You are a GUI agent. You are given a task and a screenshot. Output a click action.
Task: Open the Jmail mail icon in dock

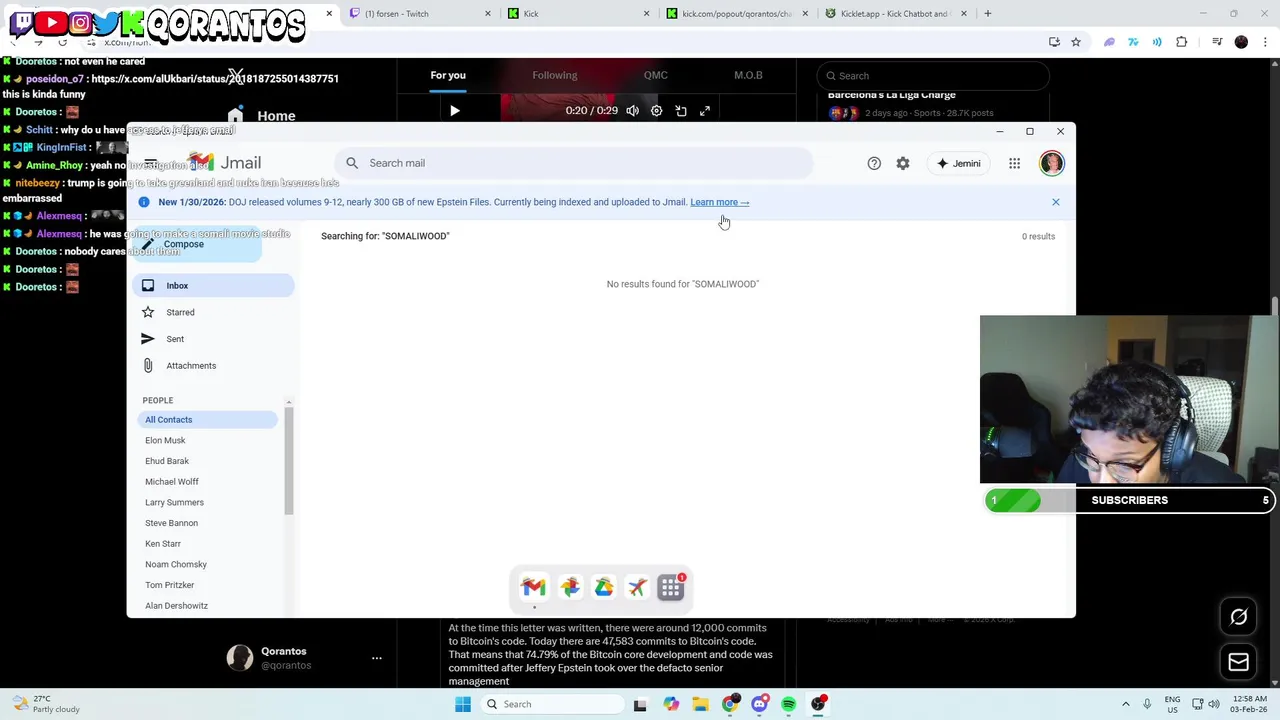tap(533, 587)
